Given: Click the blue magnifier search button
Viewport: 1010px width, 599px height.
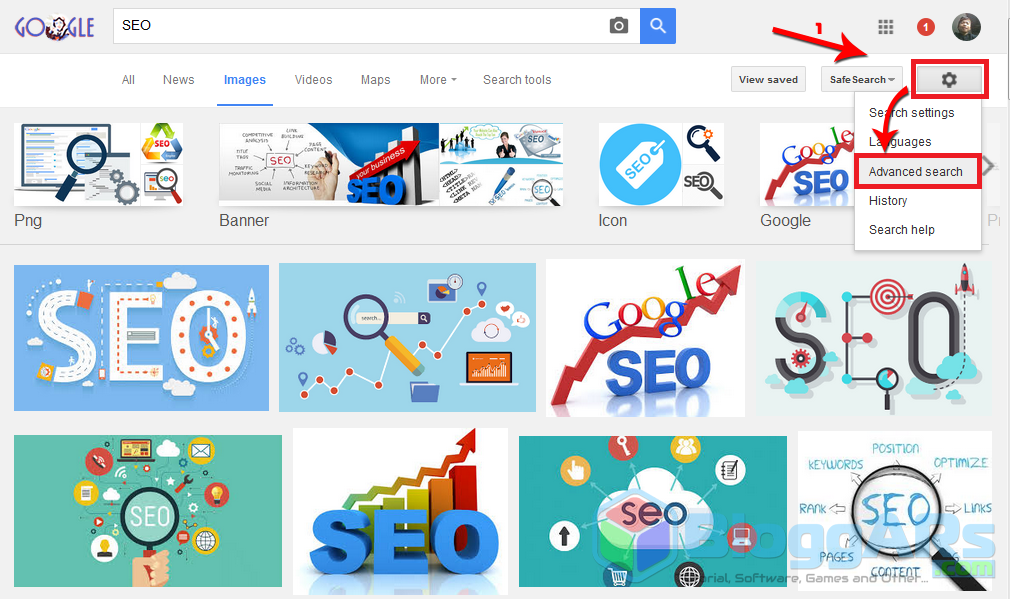Looking at the screenshot, I should point(658,26).
